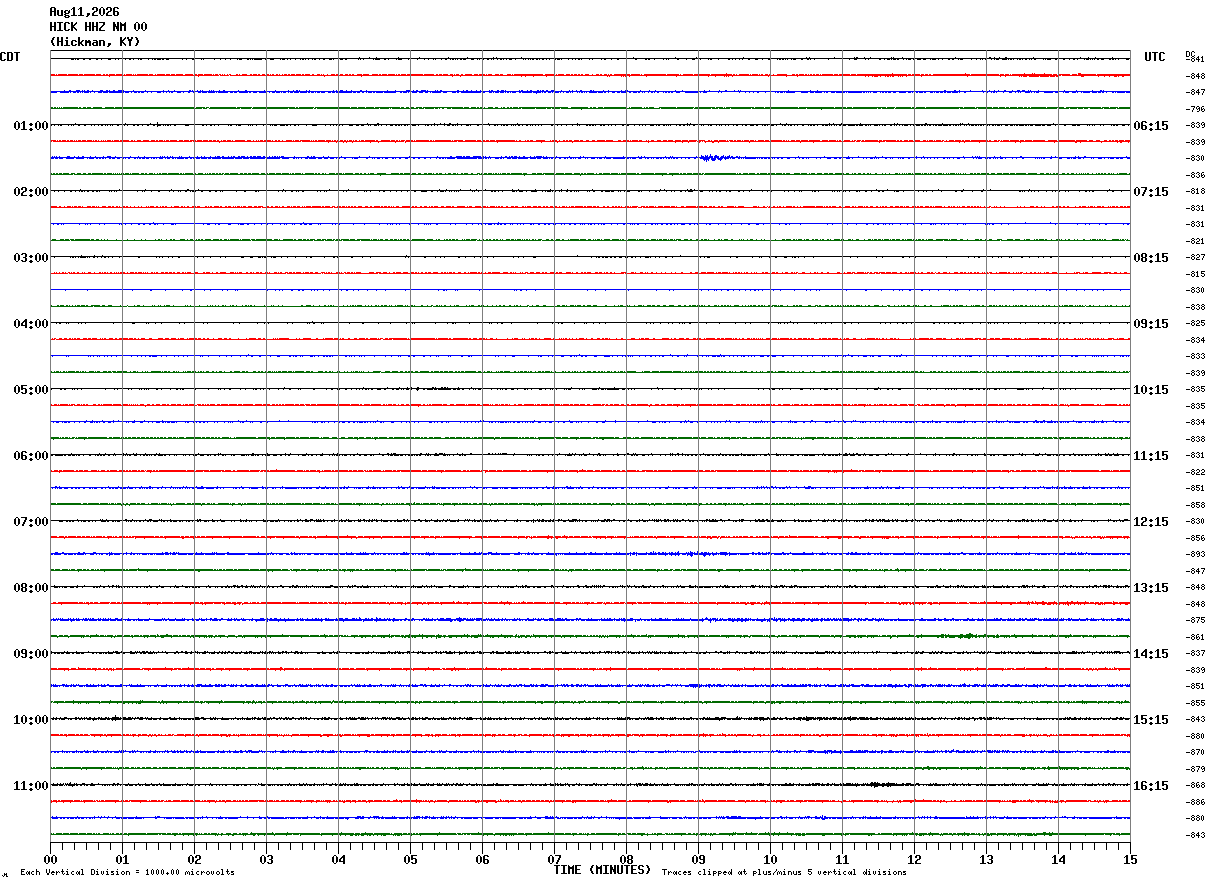The width and height of the screenshot is (1210, 886).
Task: Click the traces clipped footnote text
Action: 784,873
